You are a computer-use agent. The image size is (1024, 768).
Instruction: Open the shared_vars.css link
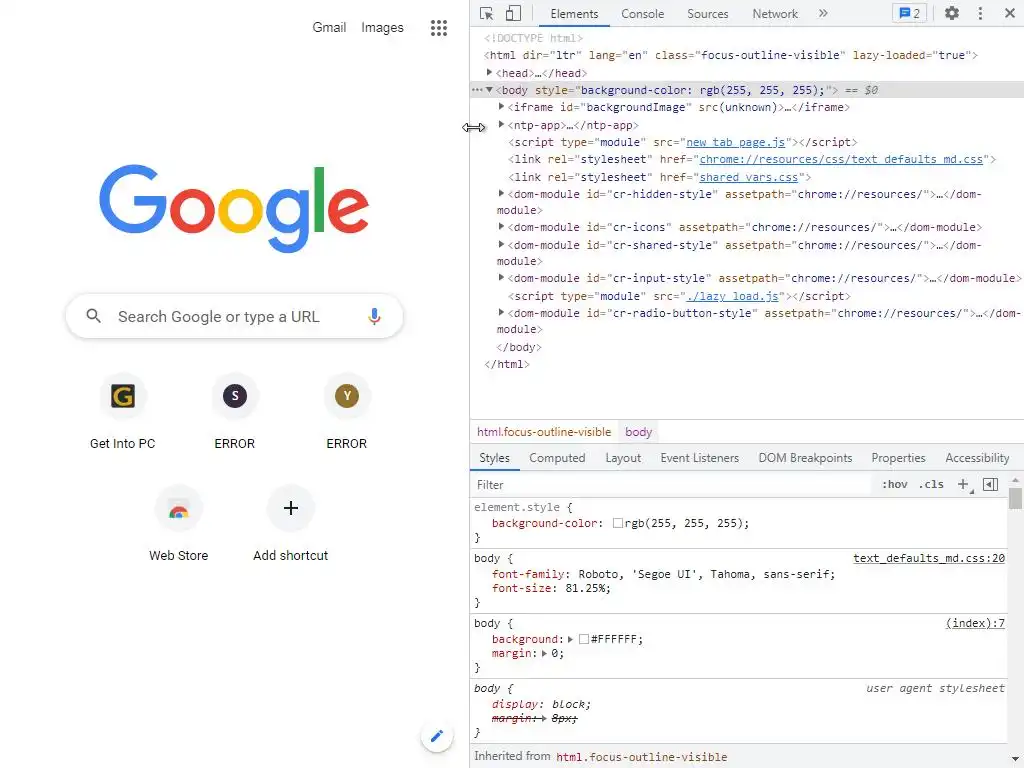[748, 177]
